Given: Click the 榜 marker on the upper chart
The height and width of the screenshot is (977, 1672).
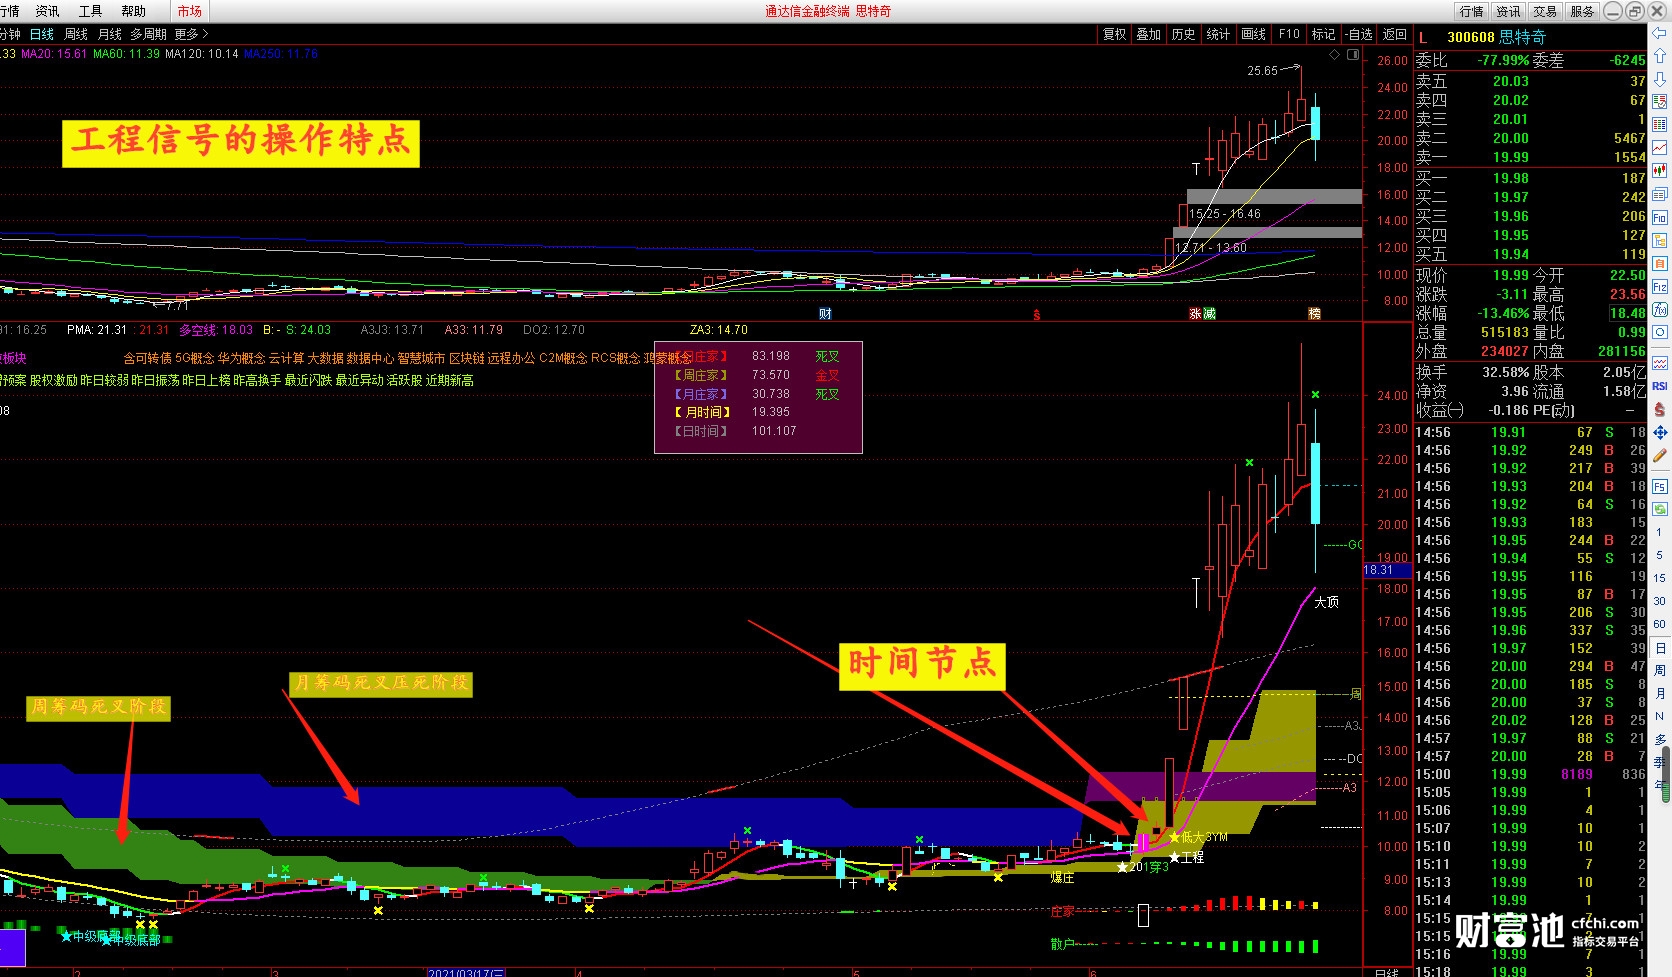Looking at the screenshot, I should point(1314,314).
